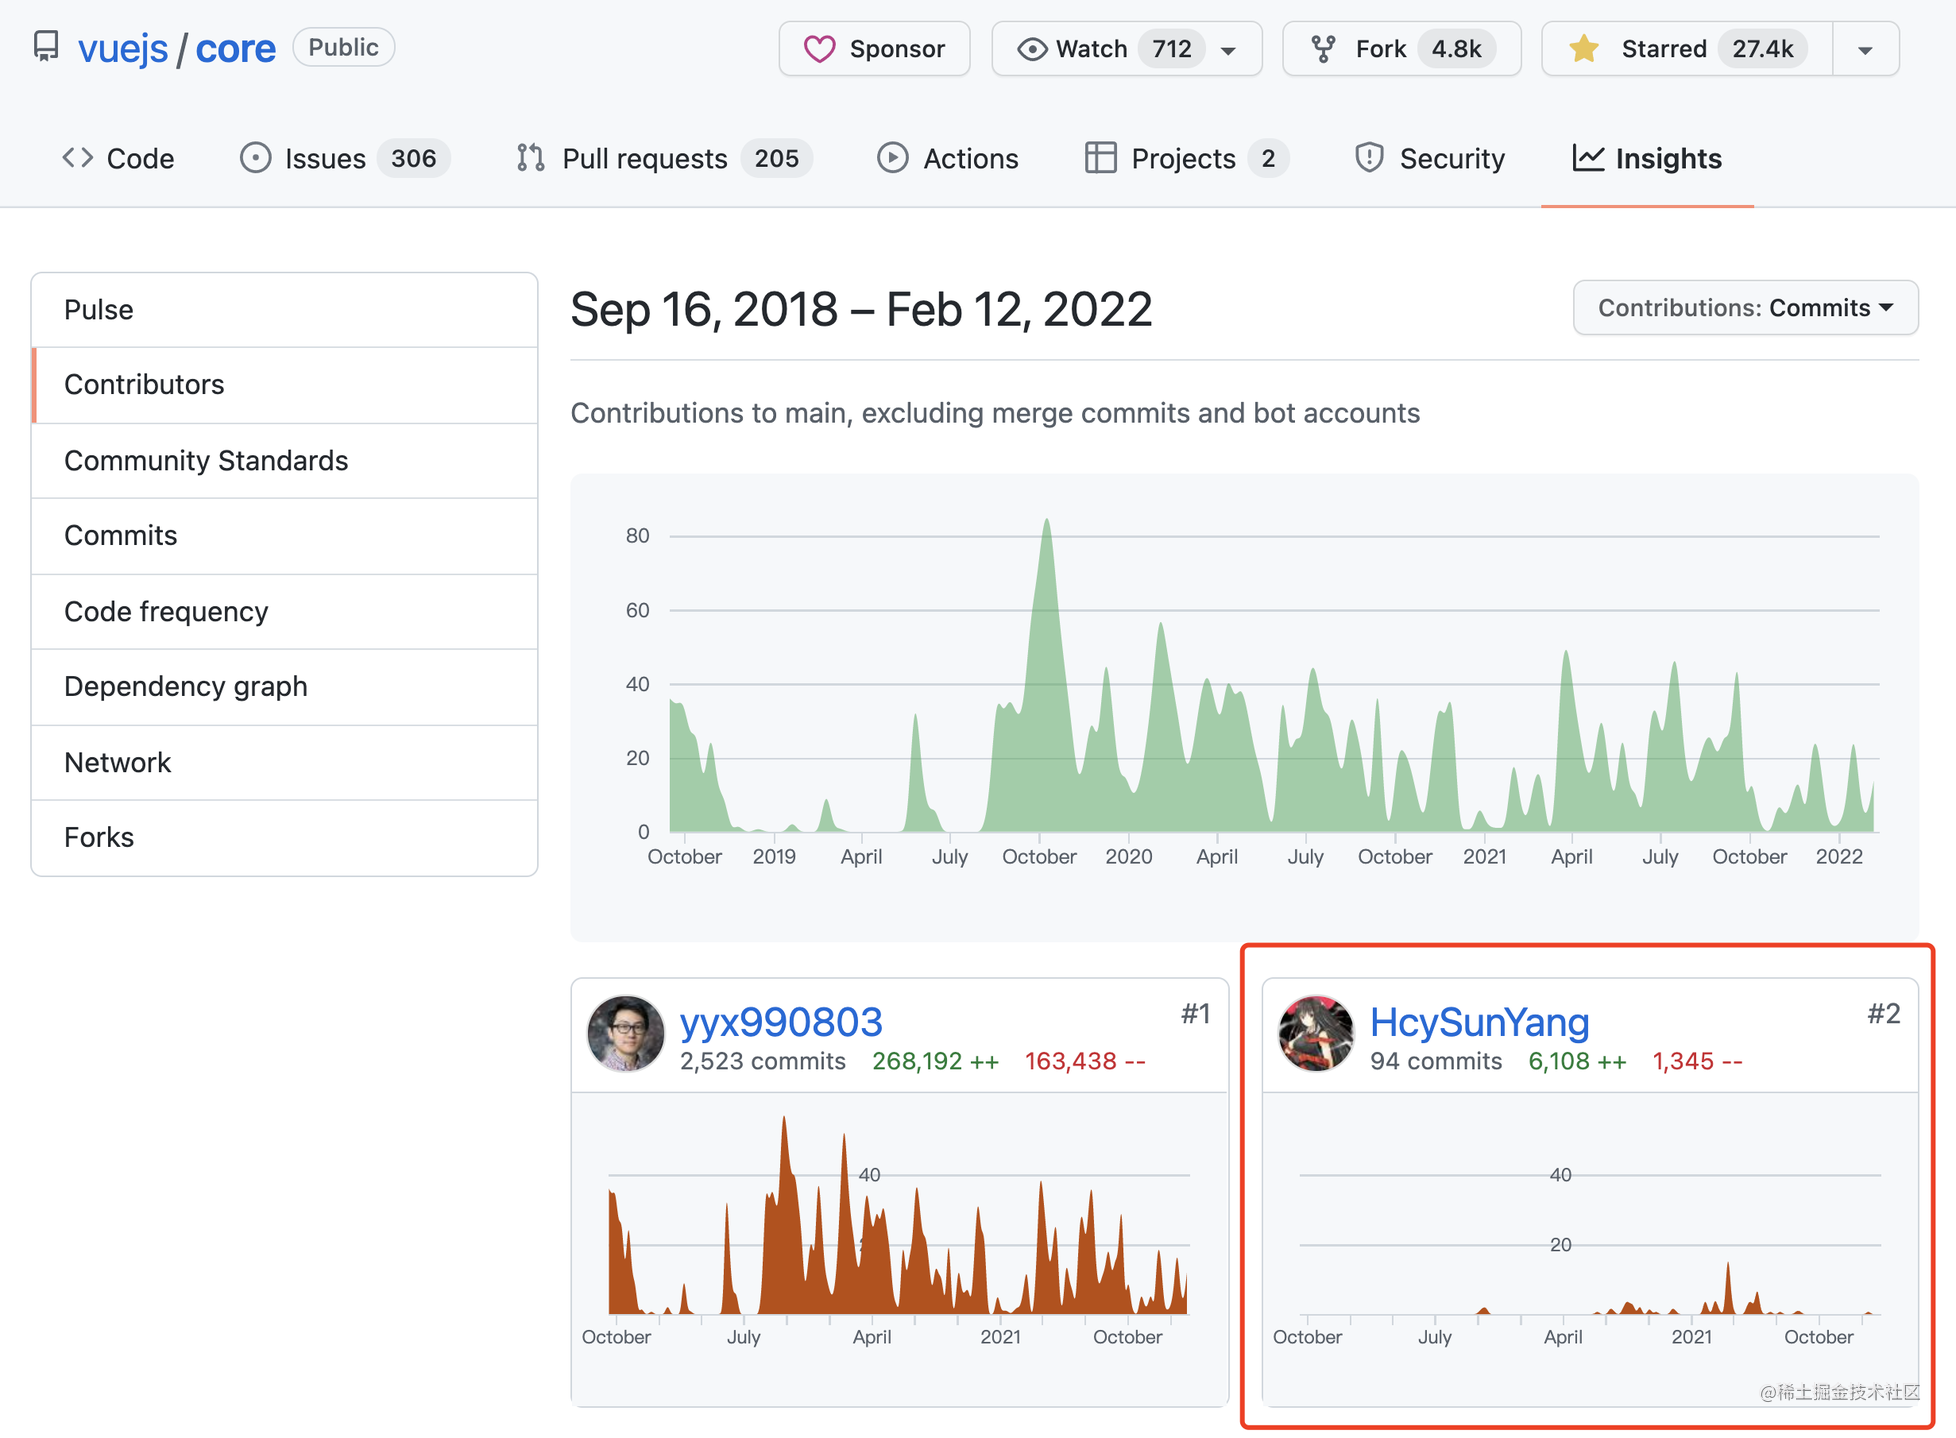The height and width of the screenshot is (1438, 1956).
Task: Open yyx990803's avatar picture
Action: tap(625, 1034)
